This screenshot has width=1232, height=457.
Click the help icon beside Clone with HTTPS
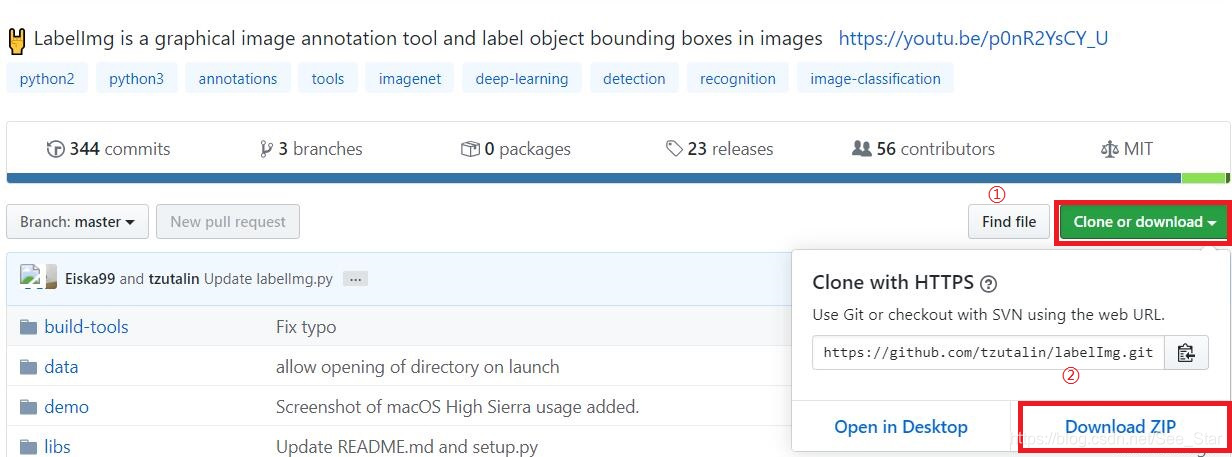[x=989, y=283]
